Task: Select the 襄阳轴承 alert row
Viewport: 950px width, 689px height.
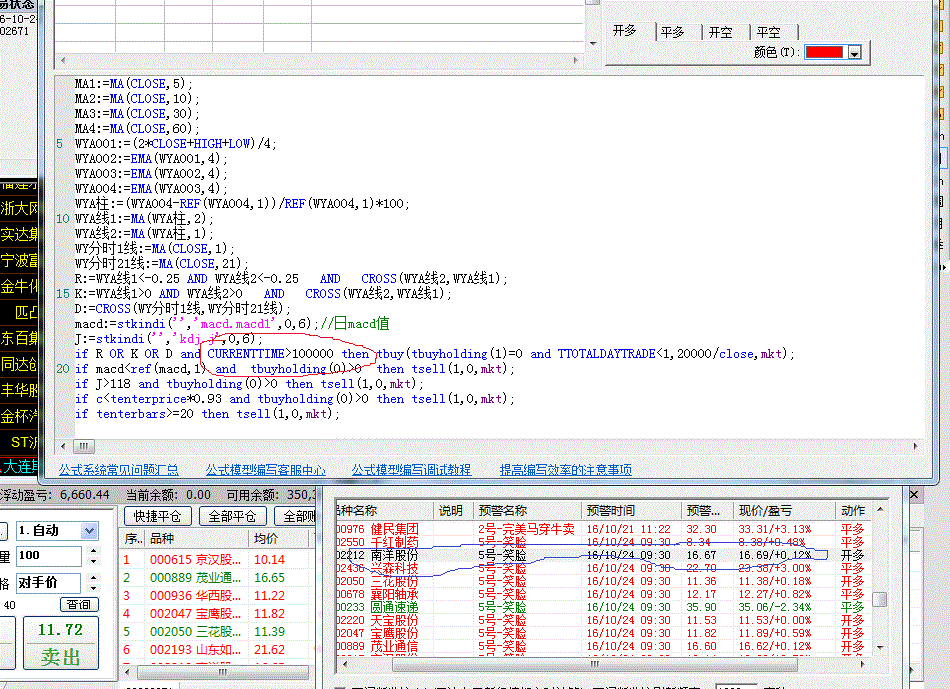Action: click(602, 594)
